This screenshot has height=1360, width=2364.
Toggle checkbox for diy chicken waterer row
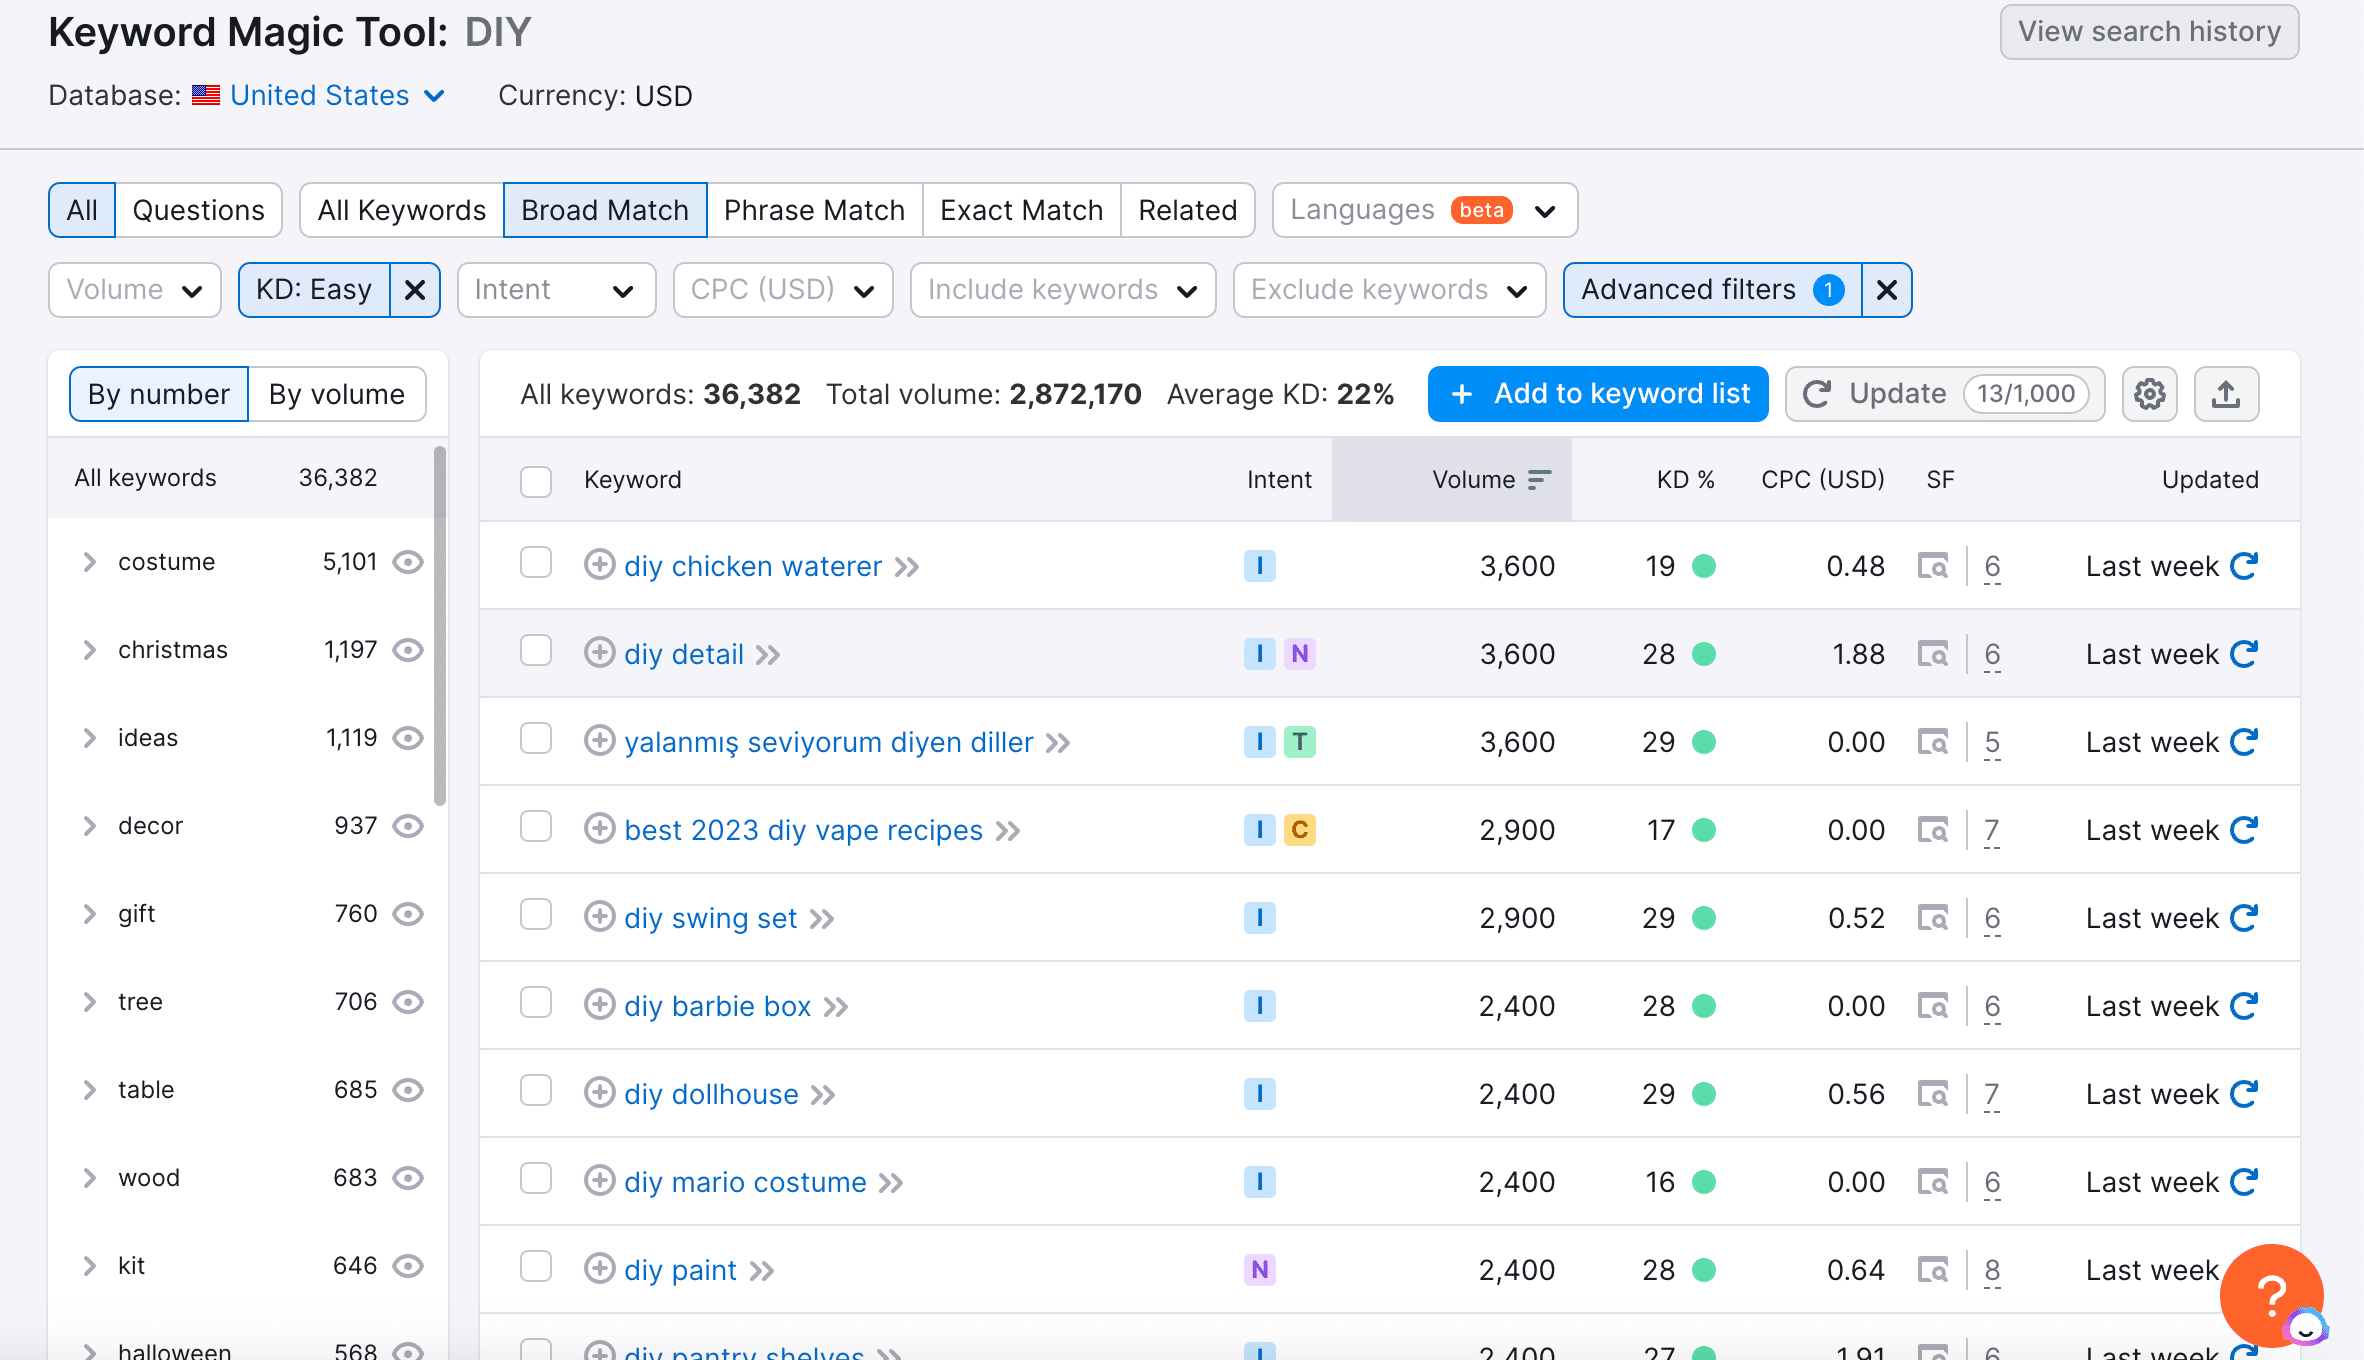pyautogui.click(x=536, y=565)
